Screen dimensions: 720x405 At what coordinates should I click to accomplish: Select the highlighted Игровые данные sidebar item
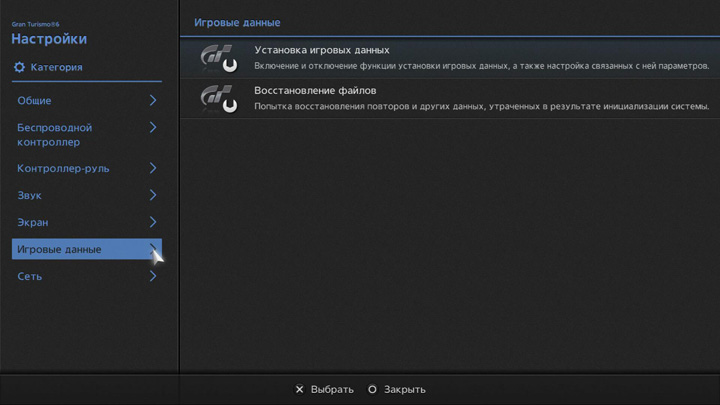click(60, 249)
